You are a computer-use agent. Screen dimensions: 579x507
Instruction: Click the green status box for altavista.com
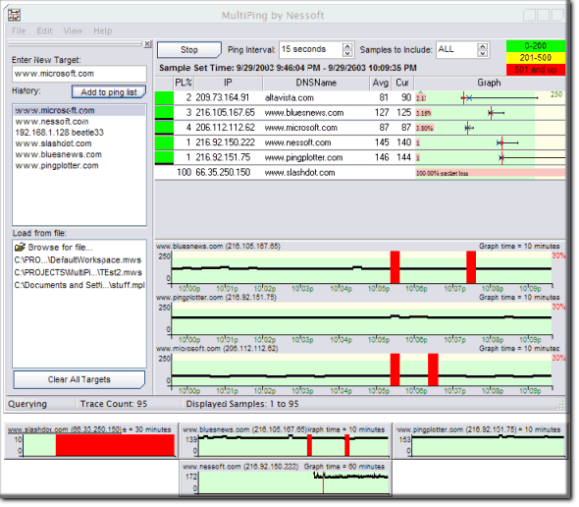coord(164,98)
